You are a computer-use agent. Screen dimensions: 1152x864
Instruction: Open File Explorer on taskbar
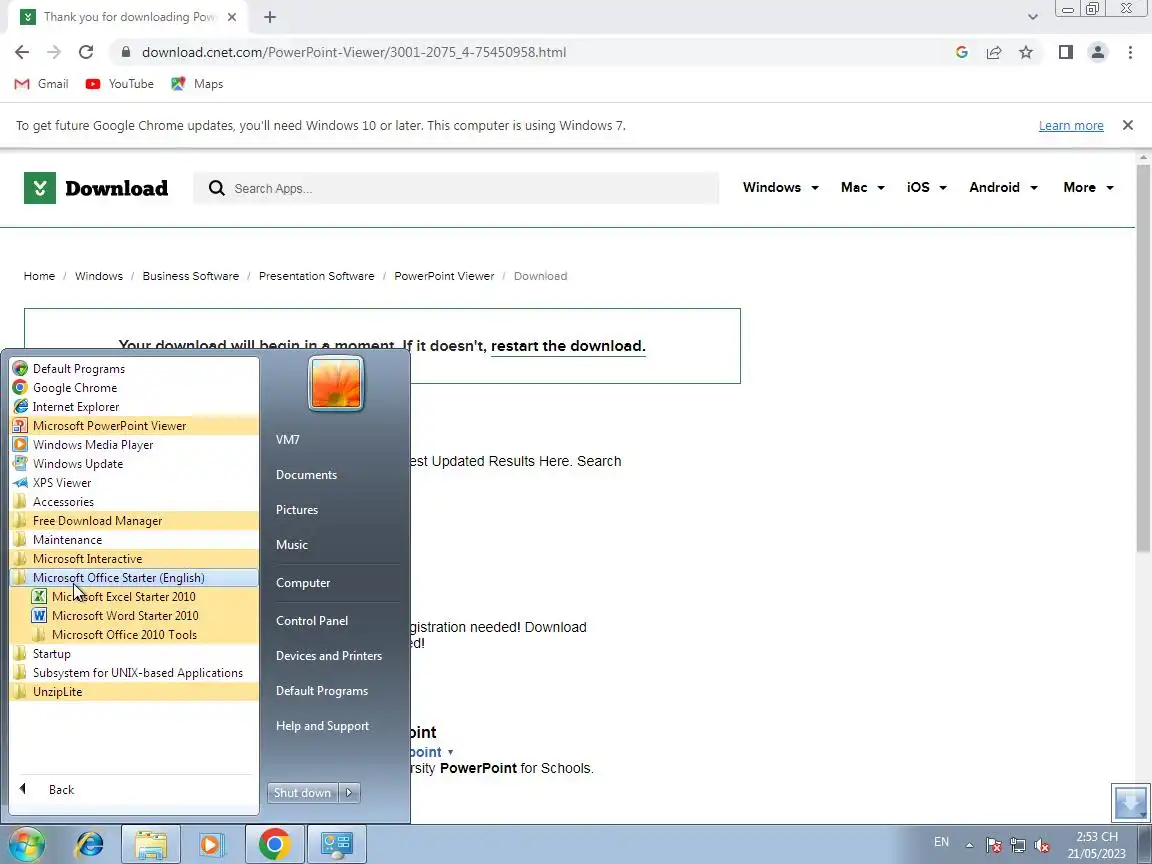[151, 844]
